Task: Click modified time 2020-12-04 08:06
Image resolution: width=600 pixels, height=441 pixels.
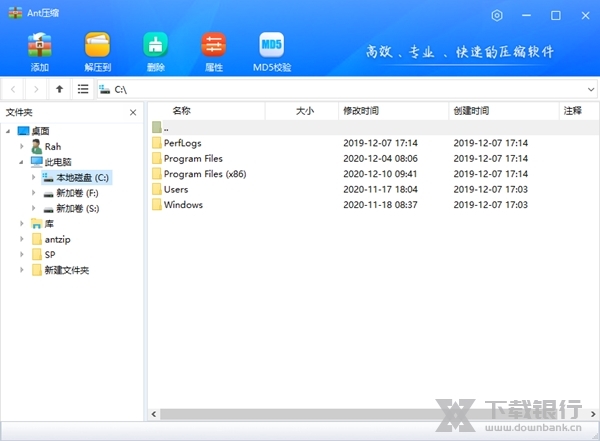Action: 380,158
